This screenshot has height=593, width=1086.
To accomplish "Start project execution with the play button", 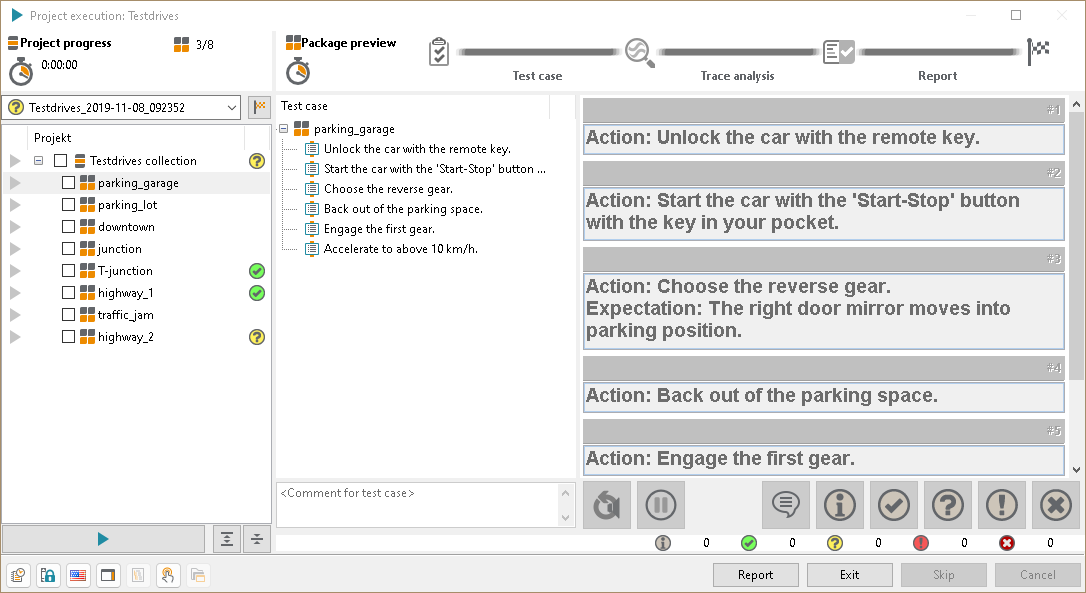I will click(x=103, y=539).
